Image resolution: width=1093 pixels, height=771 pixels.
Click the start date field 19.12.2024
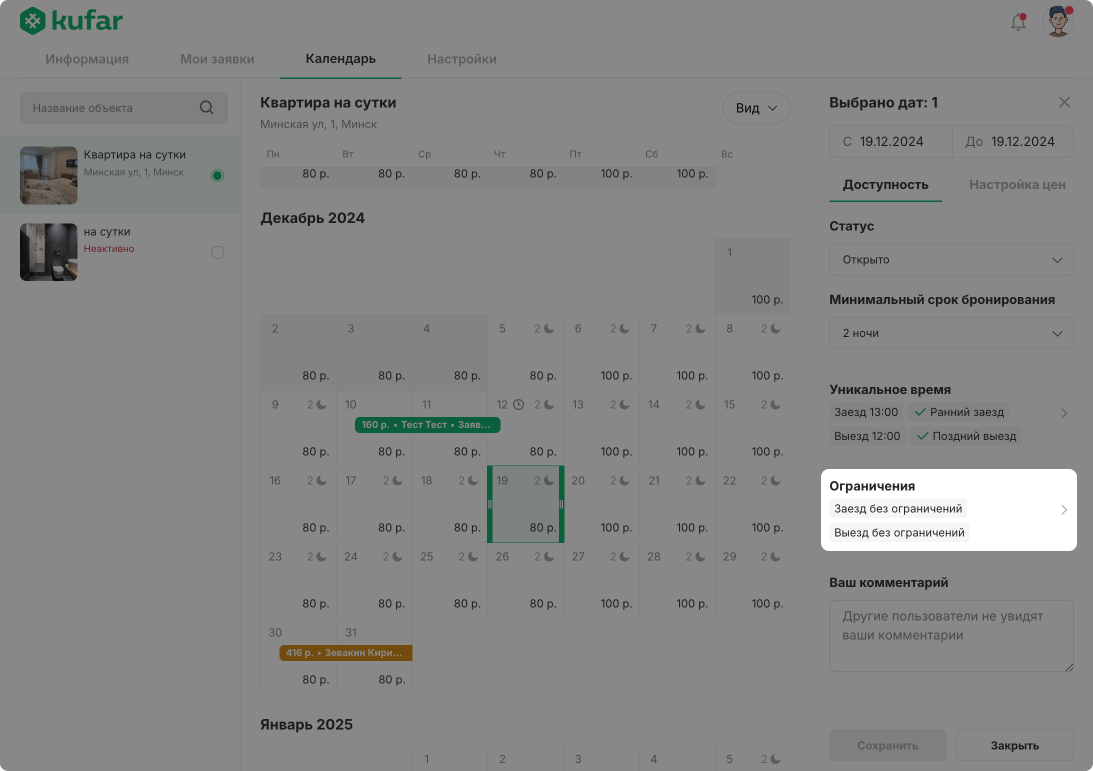pyautogui.click(x=890, y=142)
